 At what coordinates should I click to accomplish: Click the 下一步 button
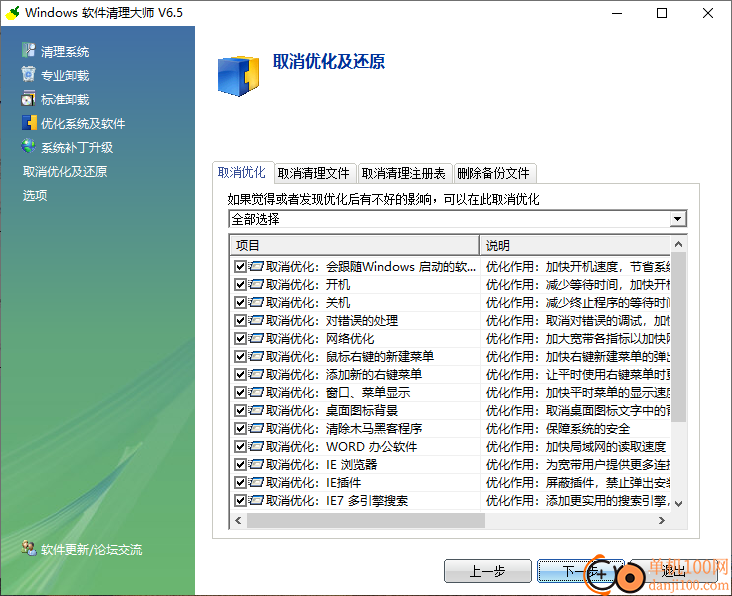pyautogui.click(x=581, y=571)
